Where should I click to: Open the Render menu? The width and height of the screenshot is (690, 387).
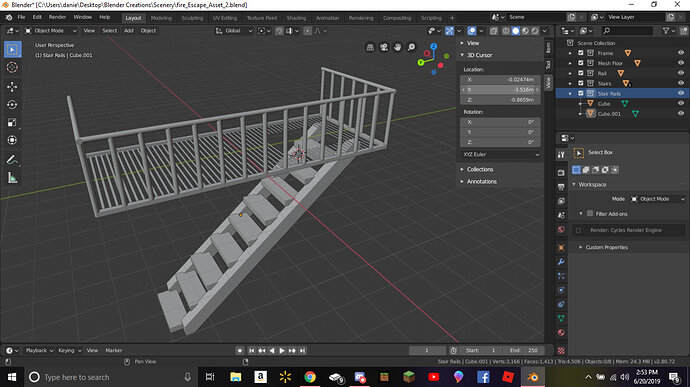click(57, 17)
